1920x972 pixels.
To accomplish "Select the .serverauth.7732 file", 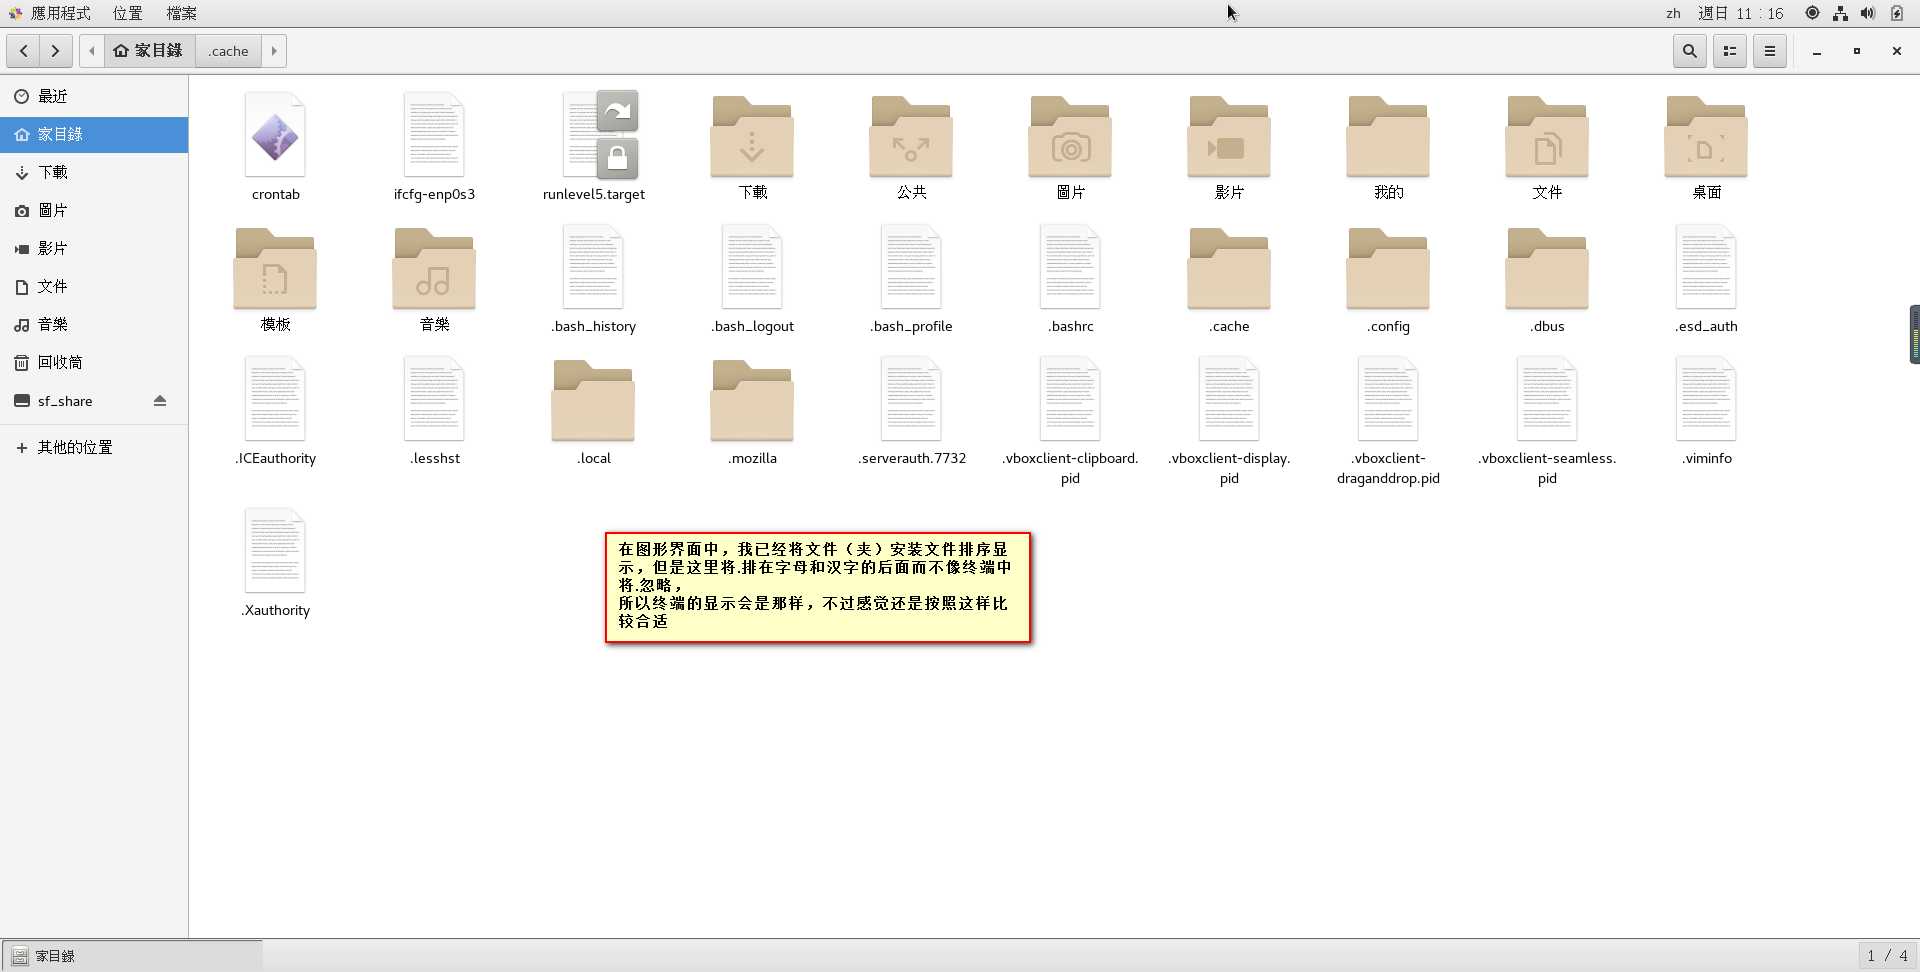I will coord(911,401).
